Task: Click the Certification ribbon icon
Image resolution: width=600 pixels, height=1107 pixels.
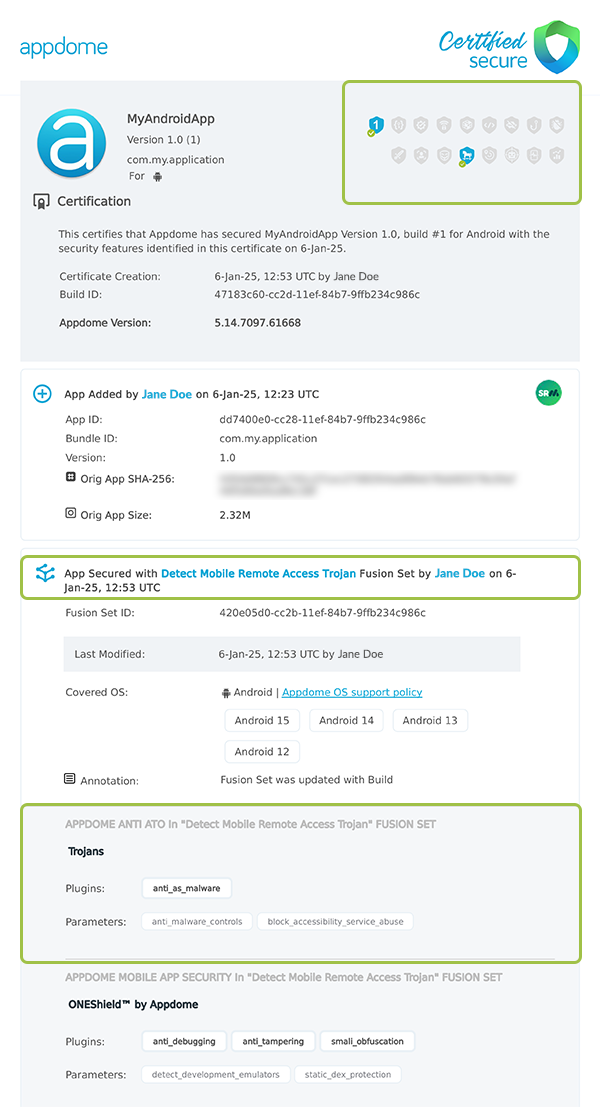Action: point(41,201)
